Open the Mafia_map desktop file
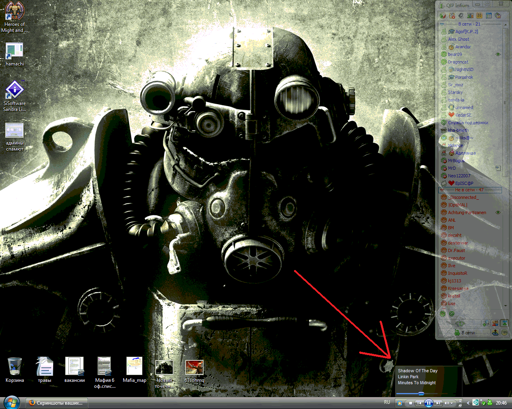 click(134, 369)
